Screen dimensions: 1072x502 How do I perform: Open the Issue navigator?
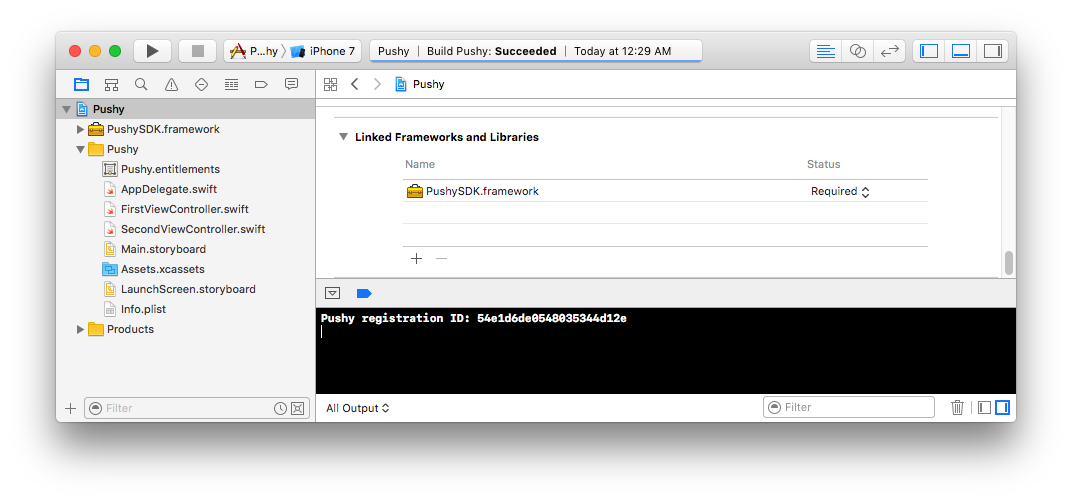point(171,84)
